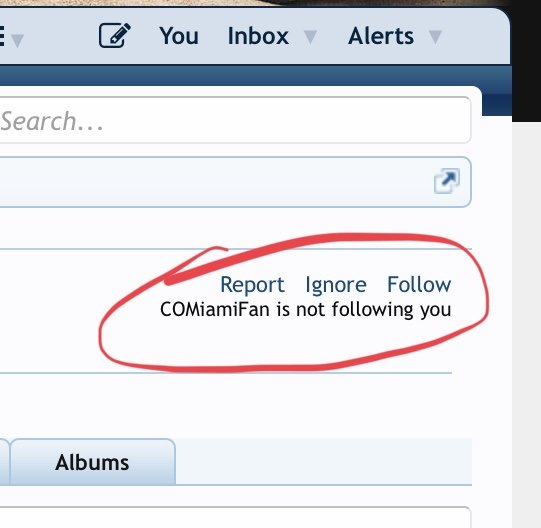Switch to the Albums tab
Screen dimensions: 541x528
[92, 462]
